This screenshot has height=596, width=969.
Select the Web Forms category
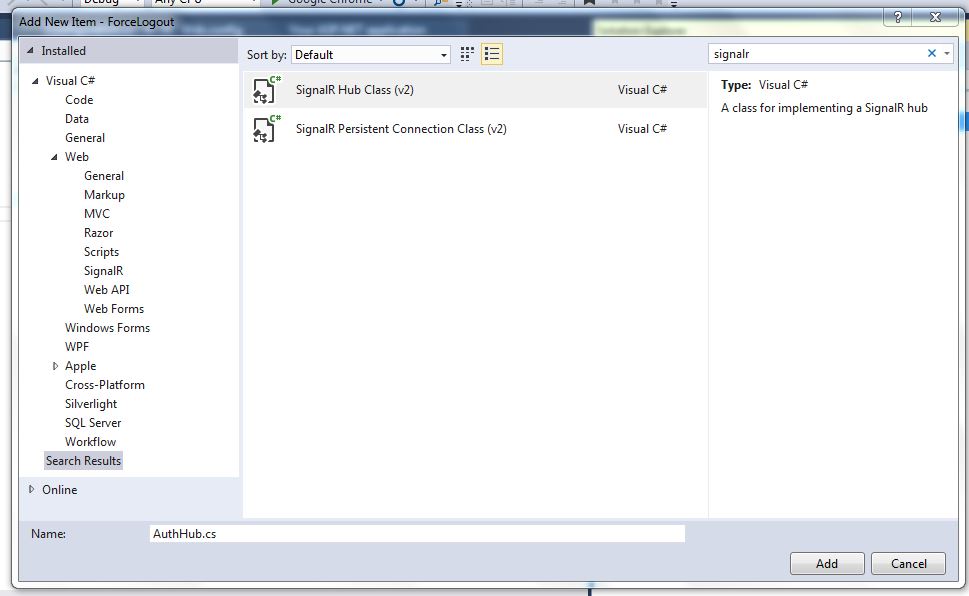tap(114, 309)
